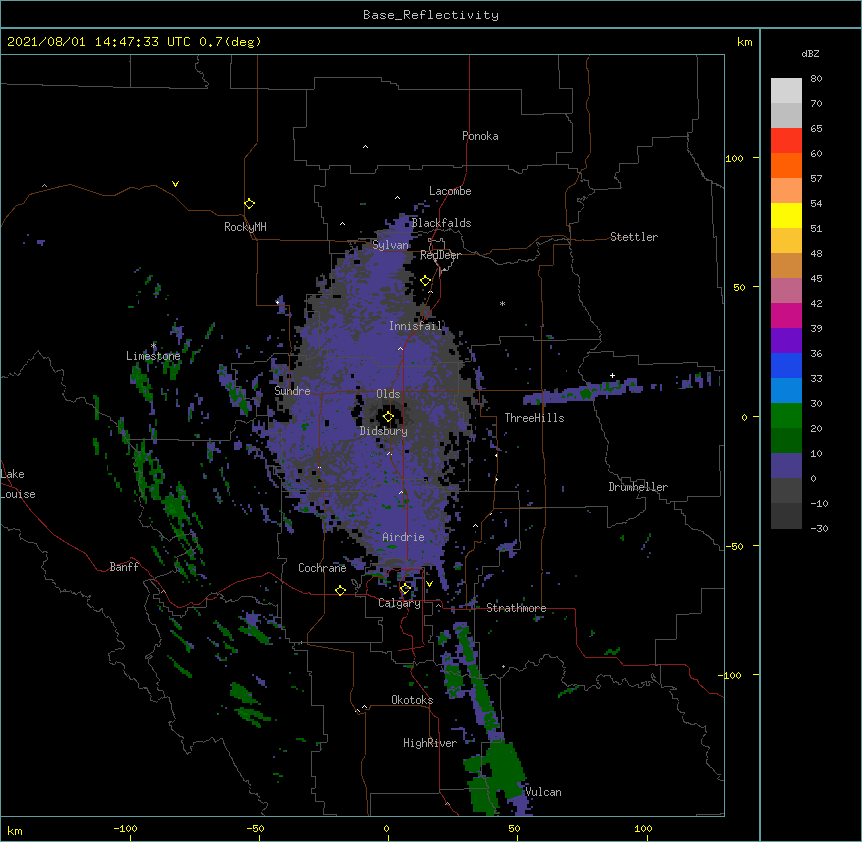Select the RedDeer city label

coord(440,255)
